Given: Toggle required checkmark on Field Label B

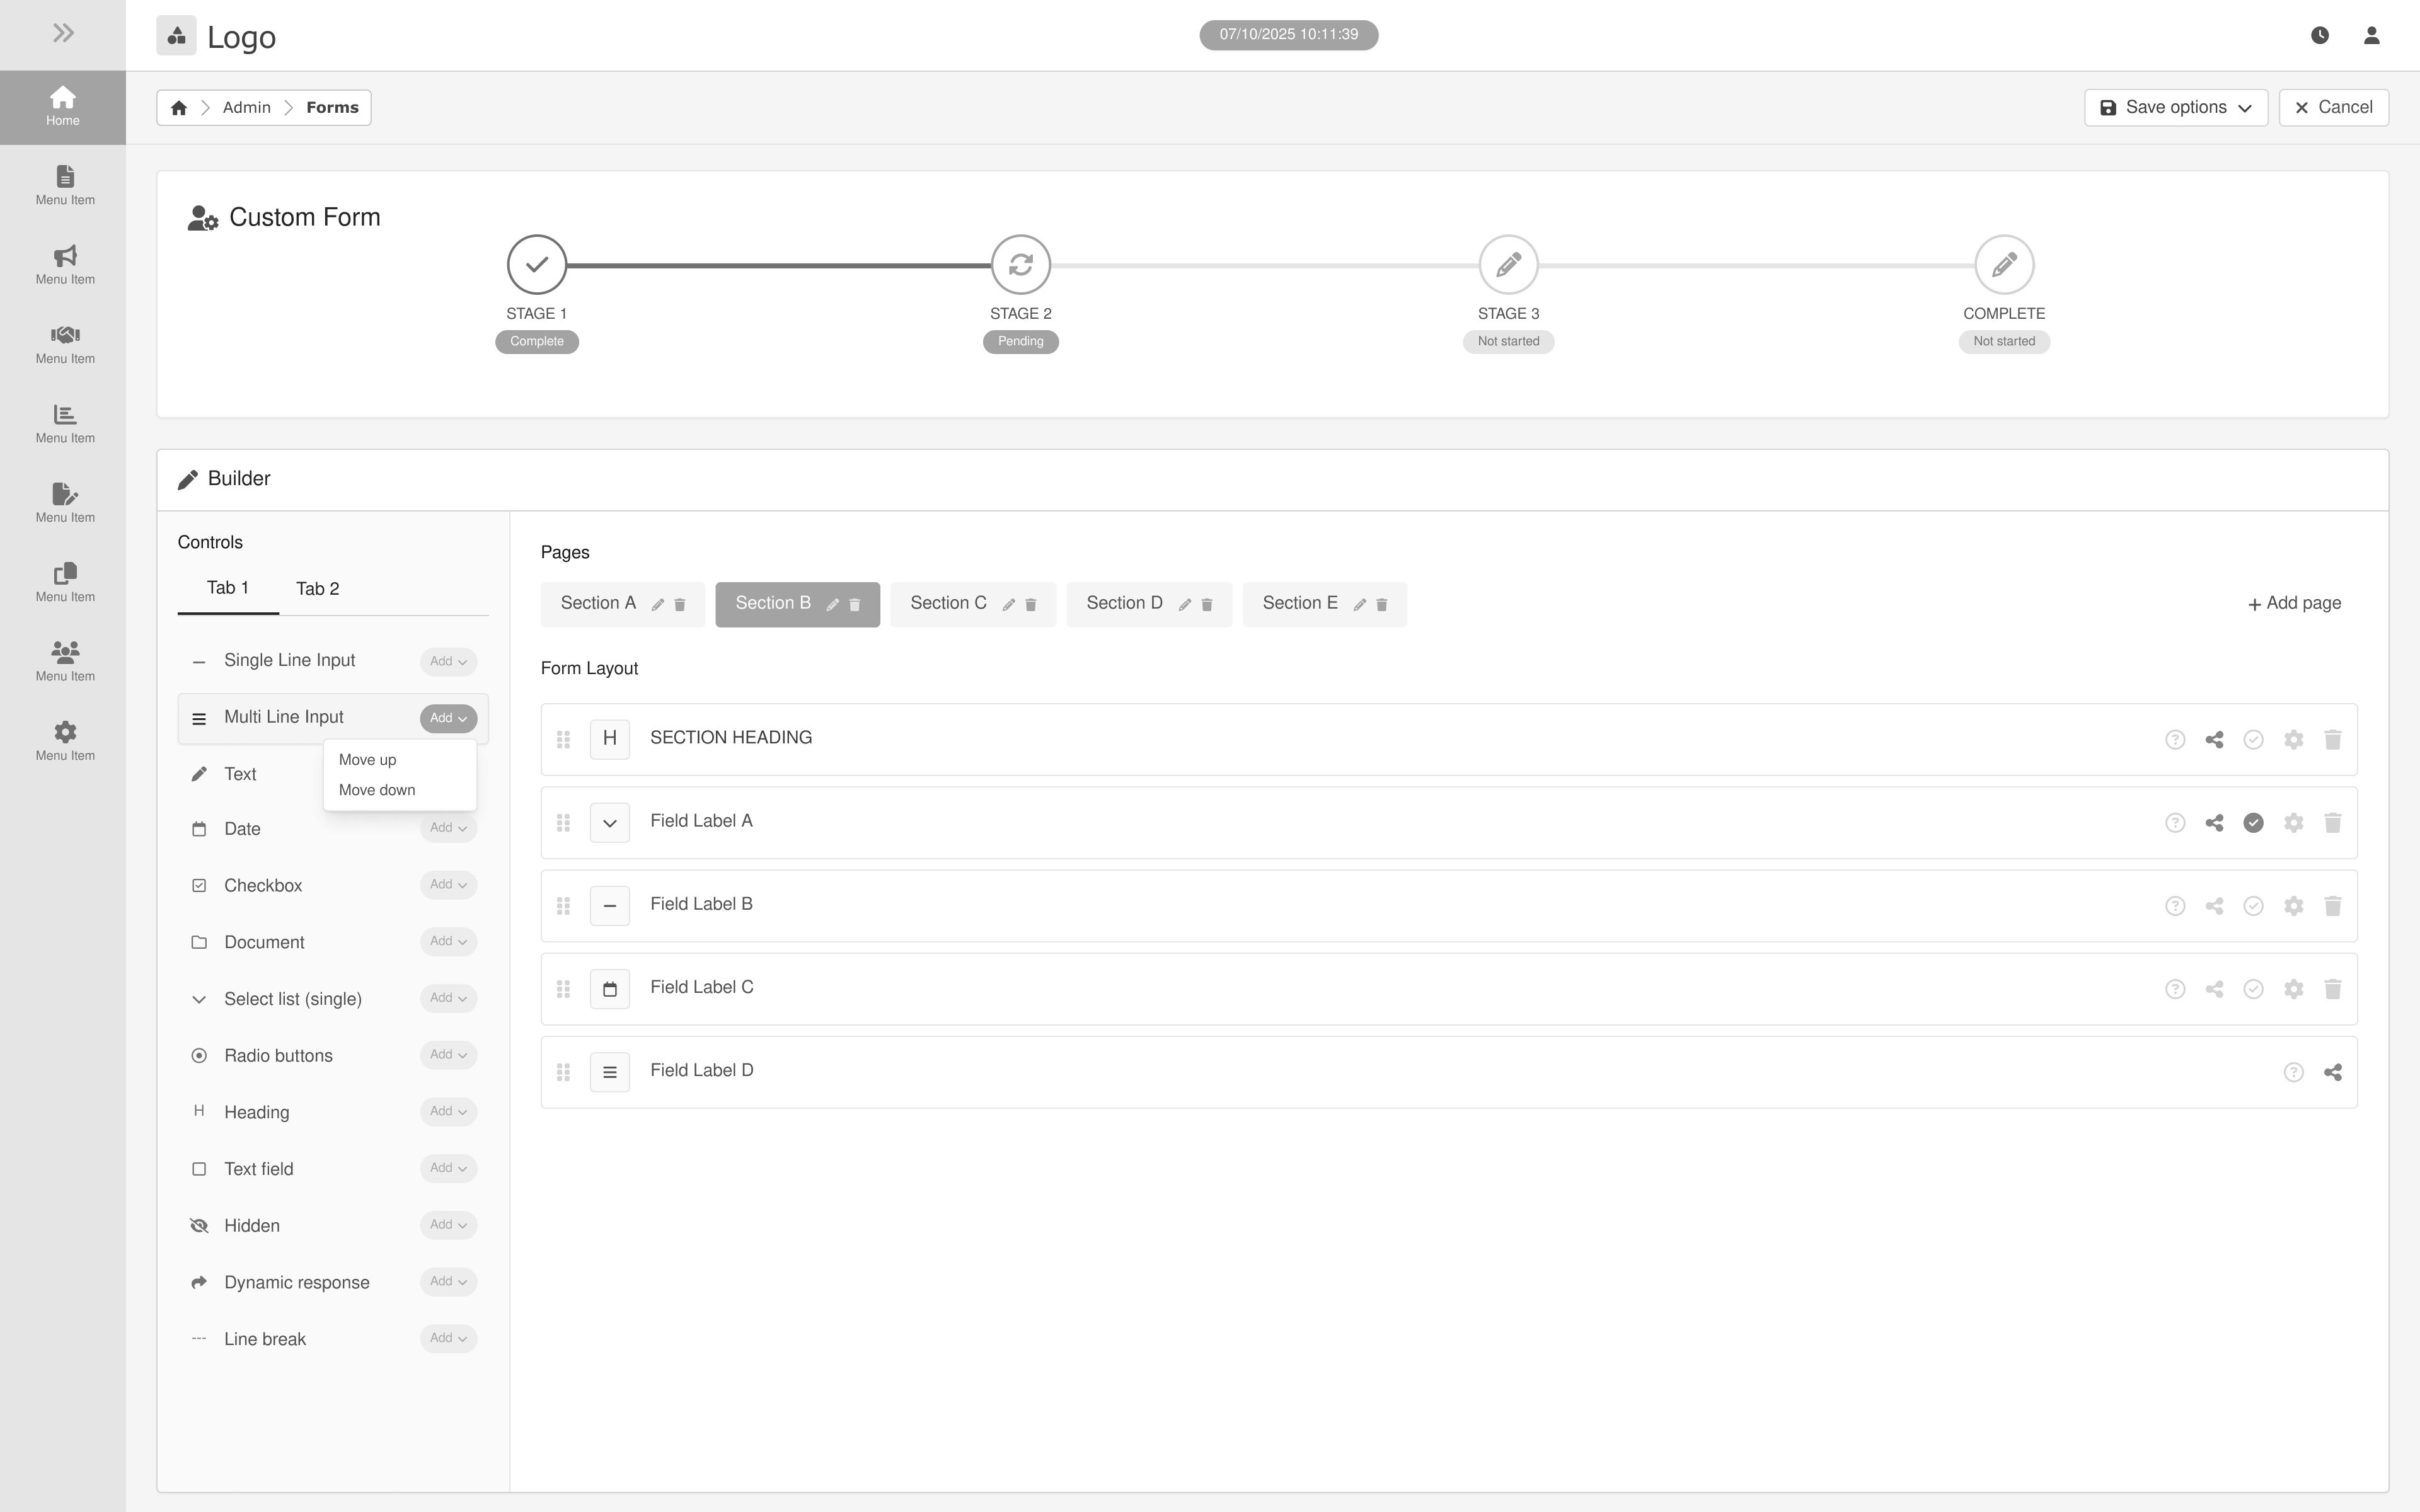Looking at the screenshot, I should 2253,906.
